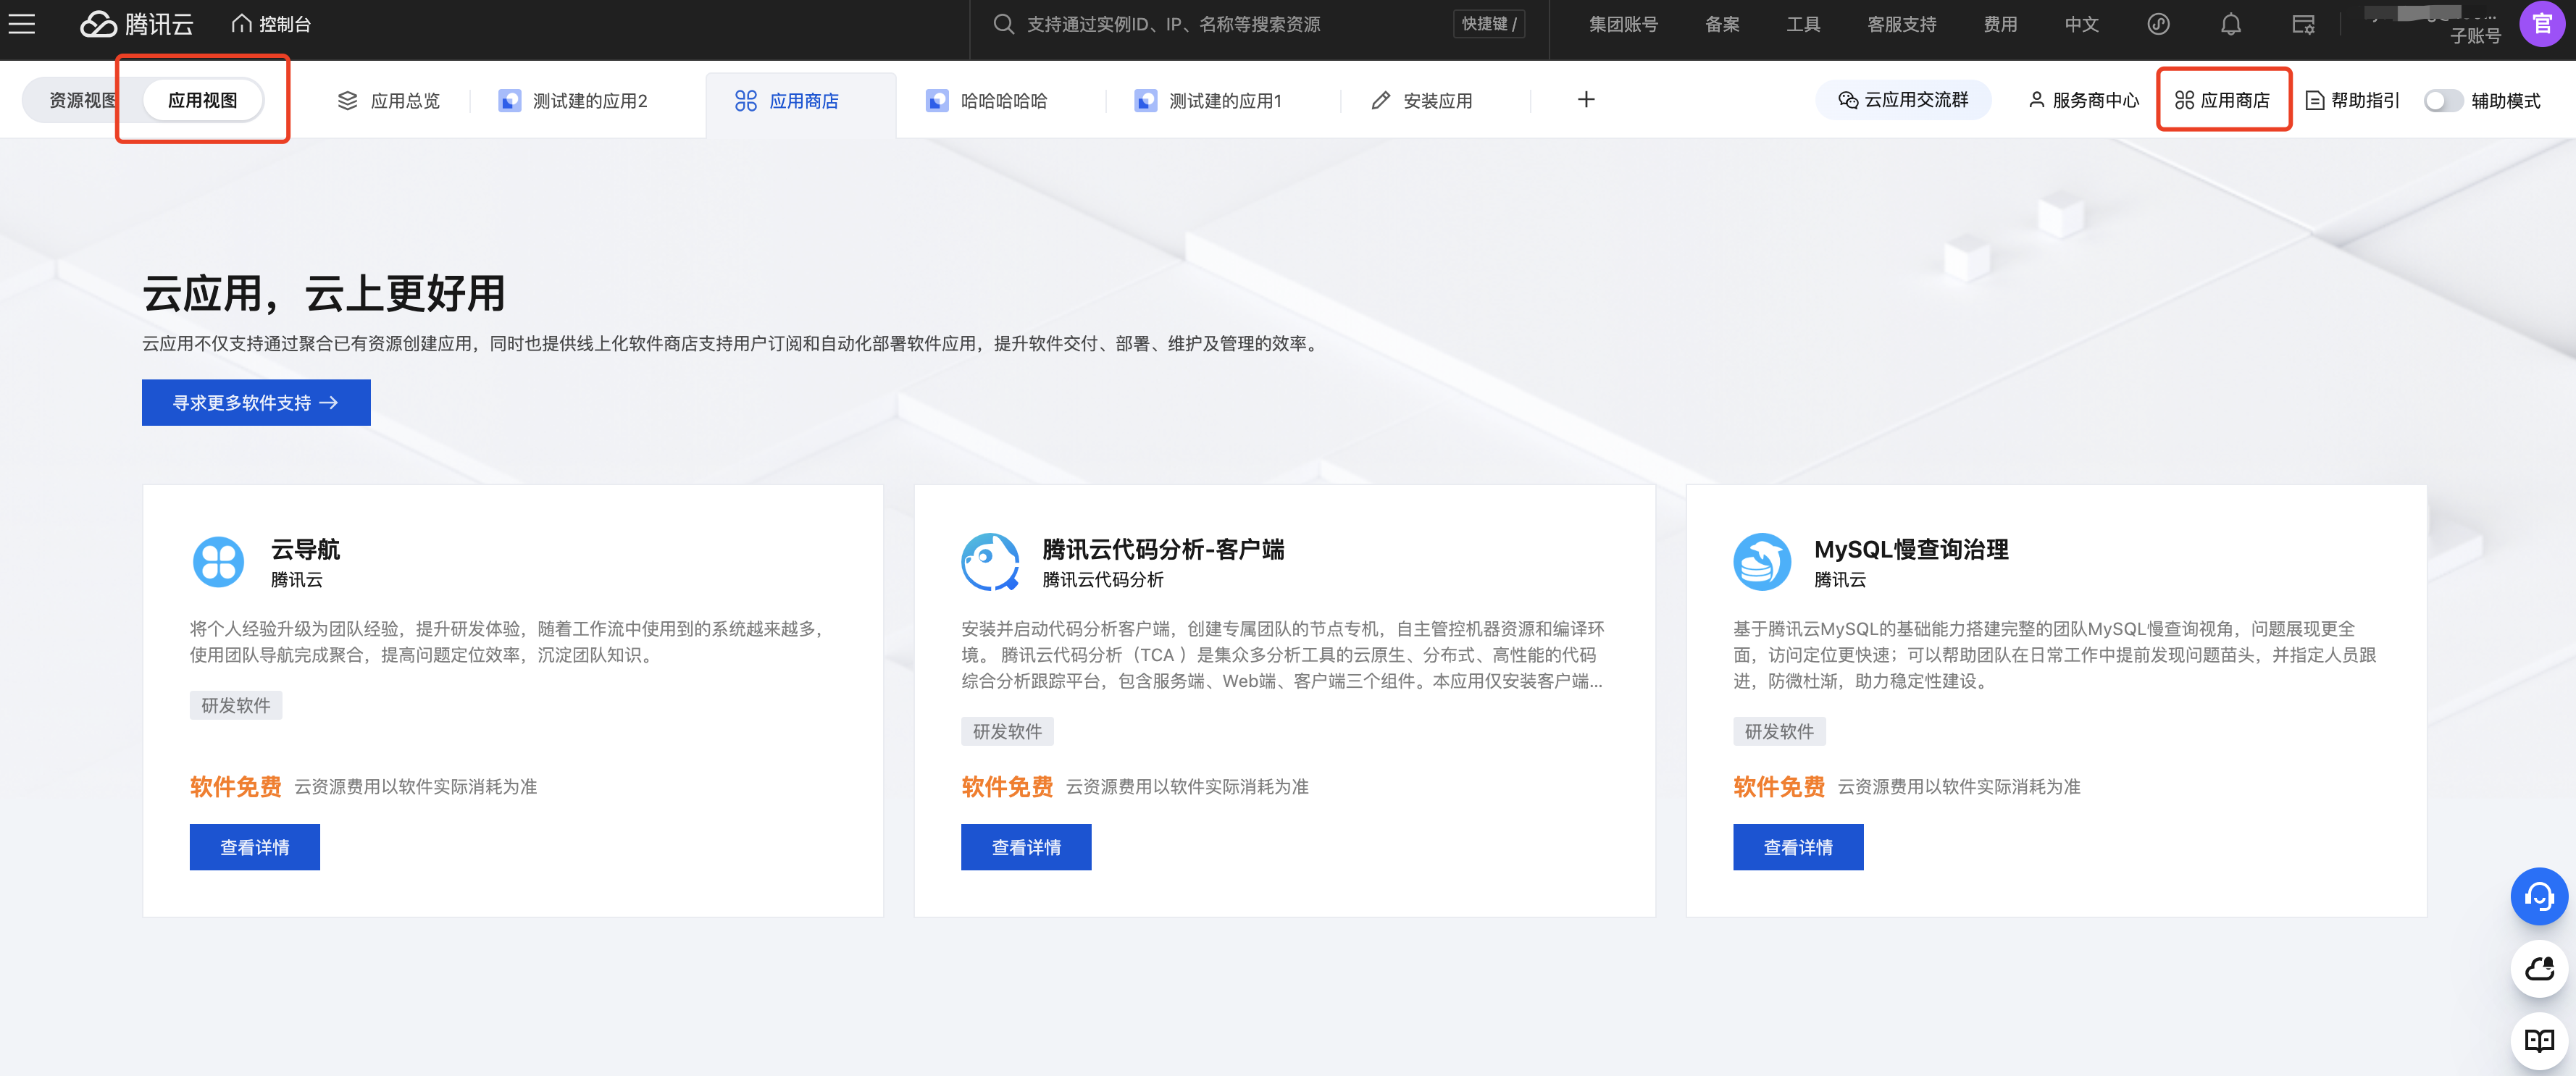Open the 备案 menu
This screenshot has height=1076, width=2576.
coord(1722,24)
